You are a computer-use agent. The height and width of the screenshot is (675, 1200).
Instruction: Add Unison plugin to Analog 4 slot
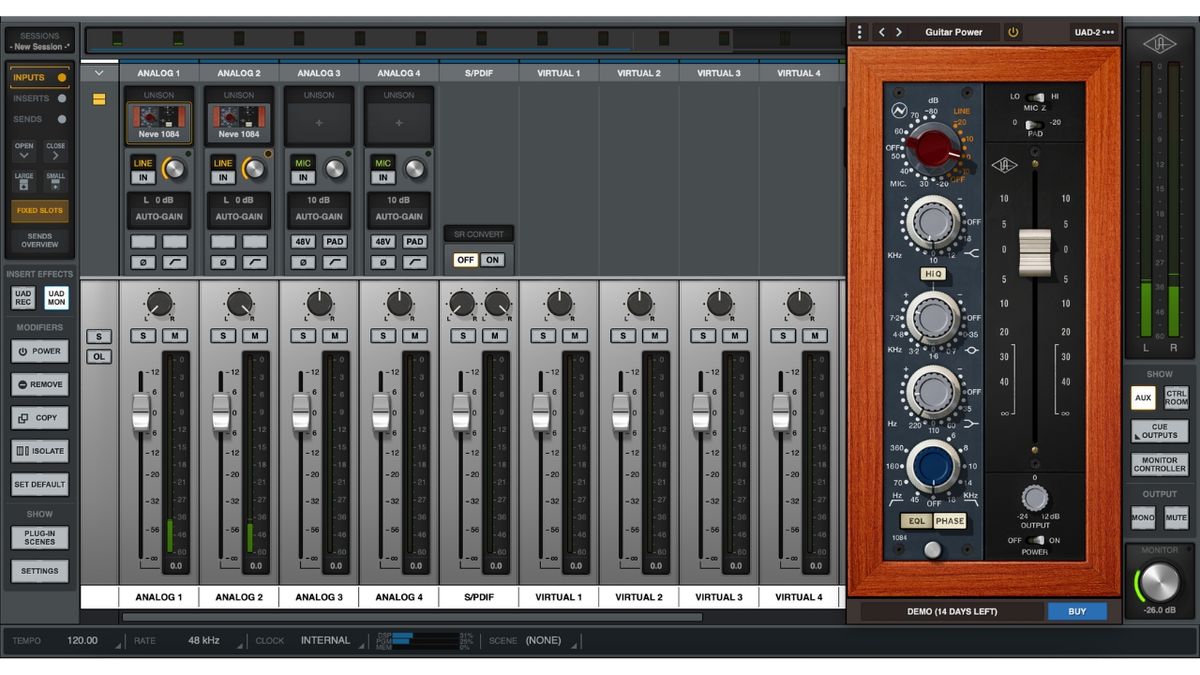coord(399,123)
